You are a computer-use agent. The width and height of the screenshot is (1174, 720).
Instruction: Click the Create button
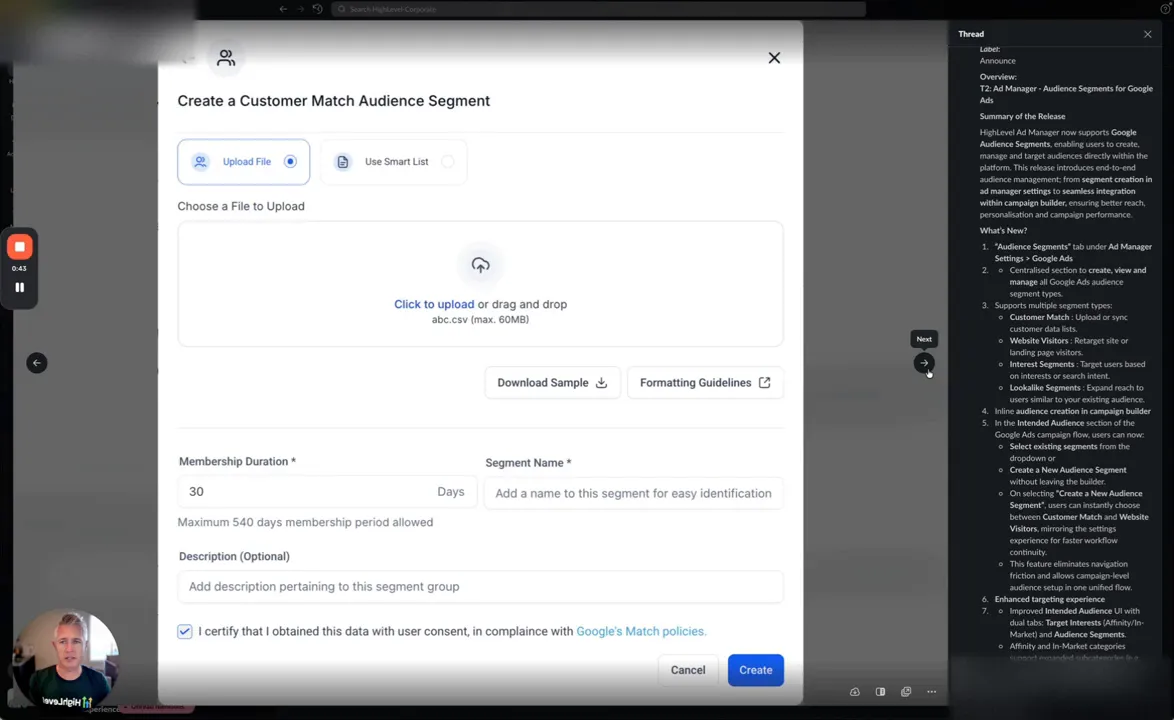[755, 670]
